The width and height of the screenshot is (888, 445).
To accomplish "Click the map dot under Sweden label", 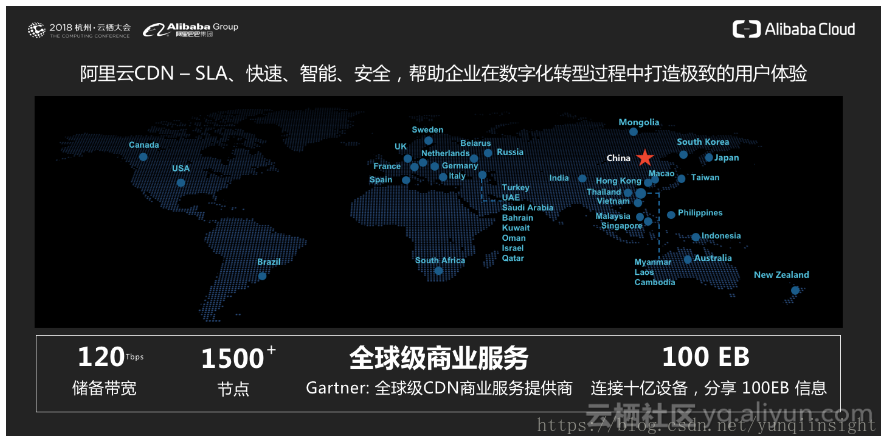I will click(x=429, y=140).
